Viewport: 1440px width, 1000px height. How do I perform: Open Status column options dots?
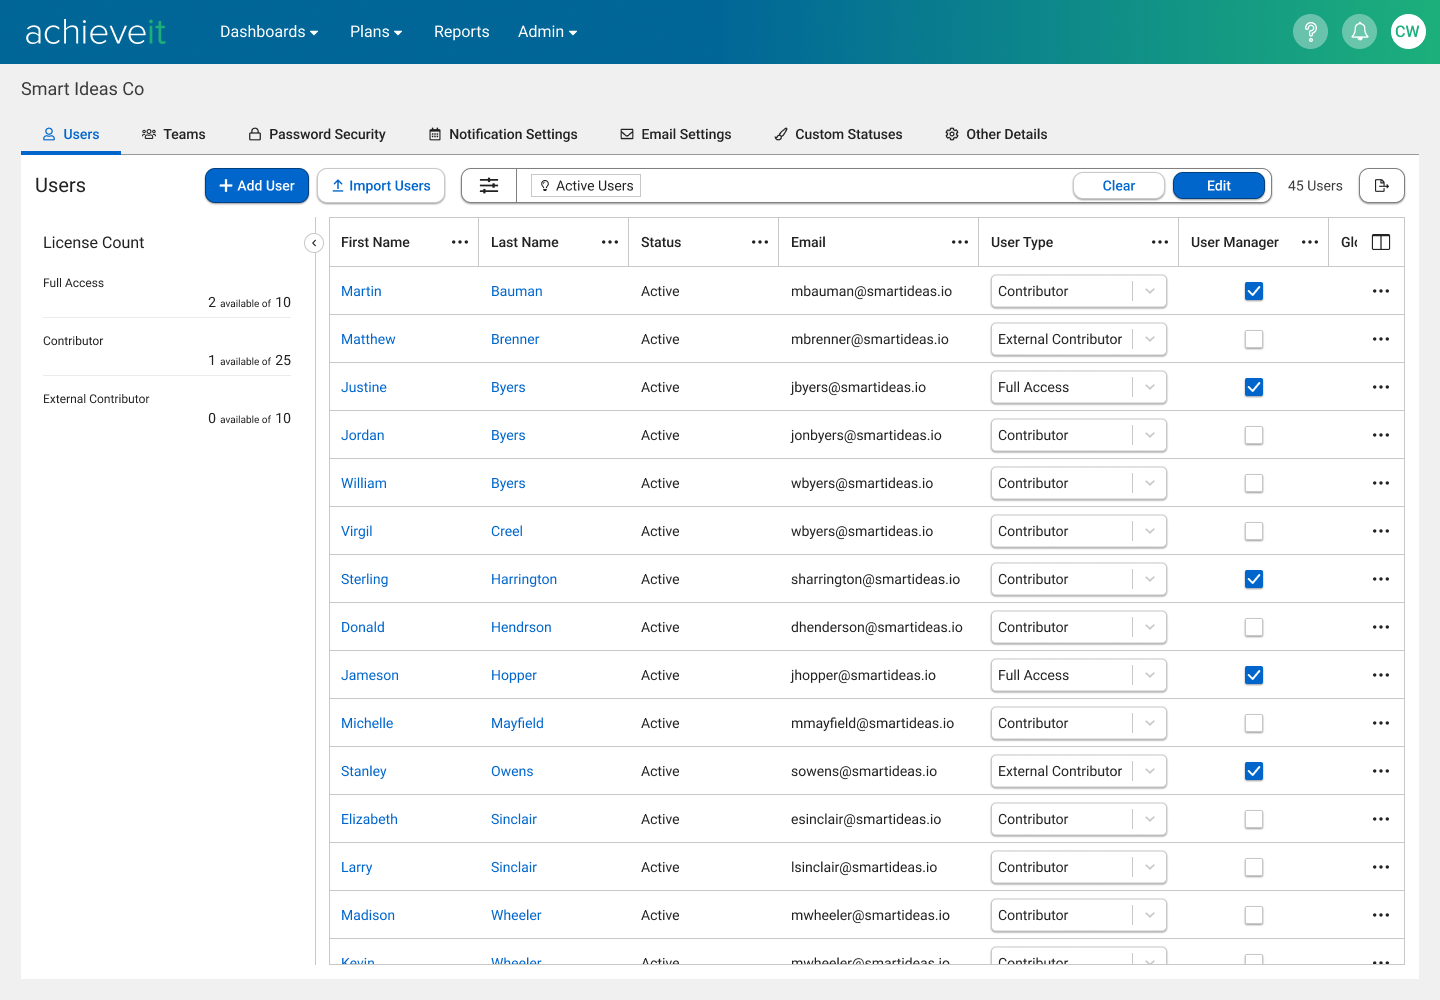point(760,242)
